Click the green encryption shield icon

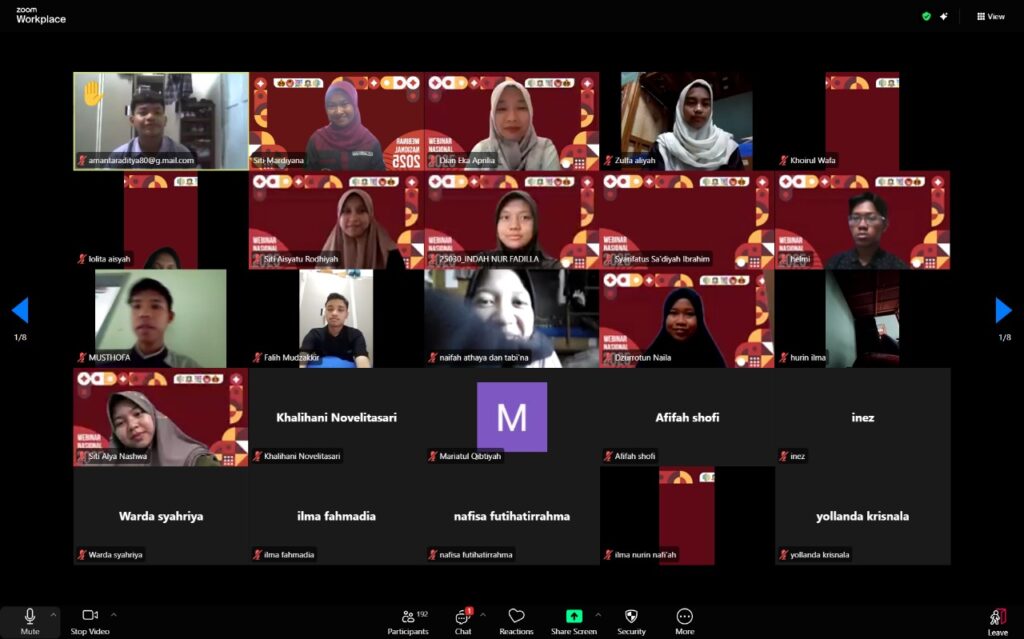pyautogui.click(x=926, y=16)
